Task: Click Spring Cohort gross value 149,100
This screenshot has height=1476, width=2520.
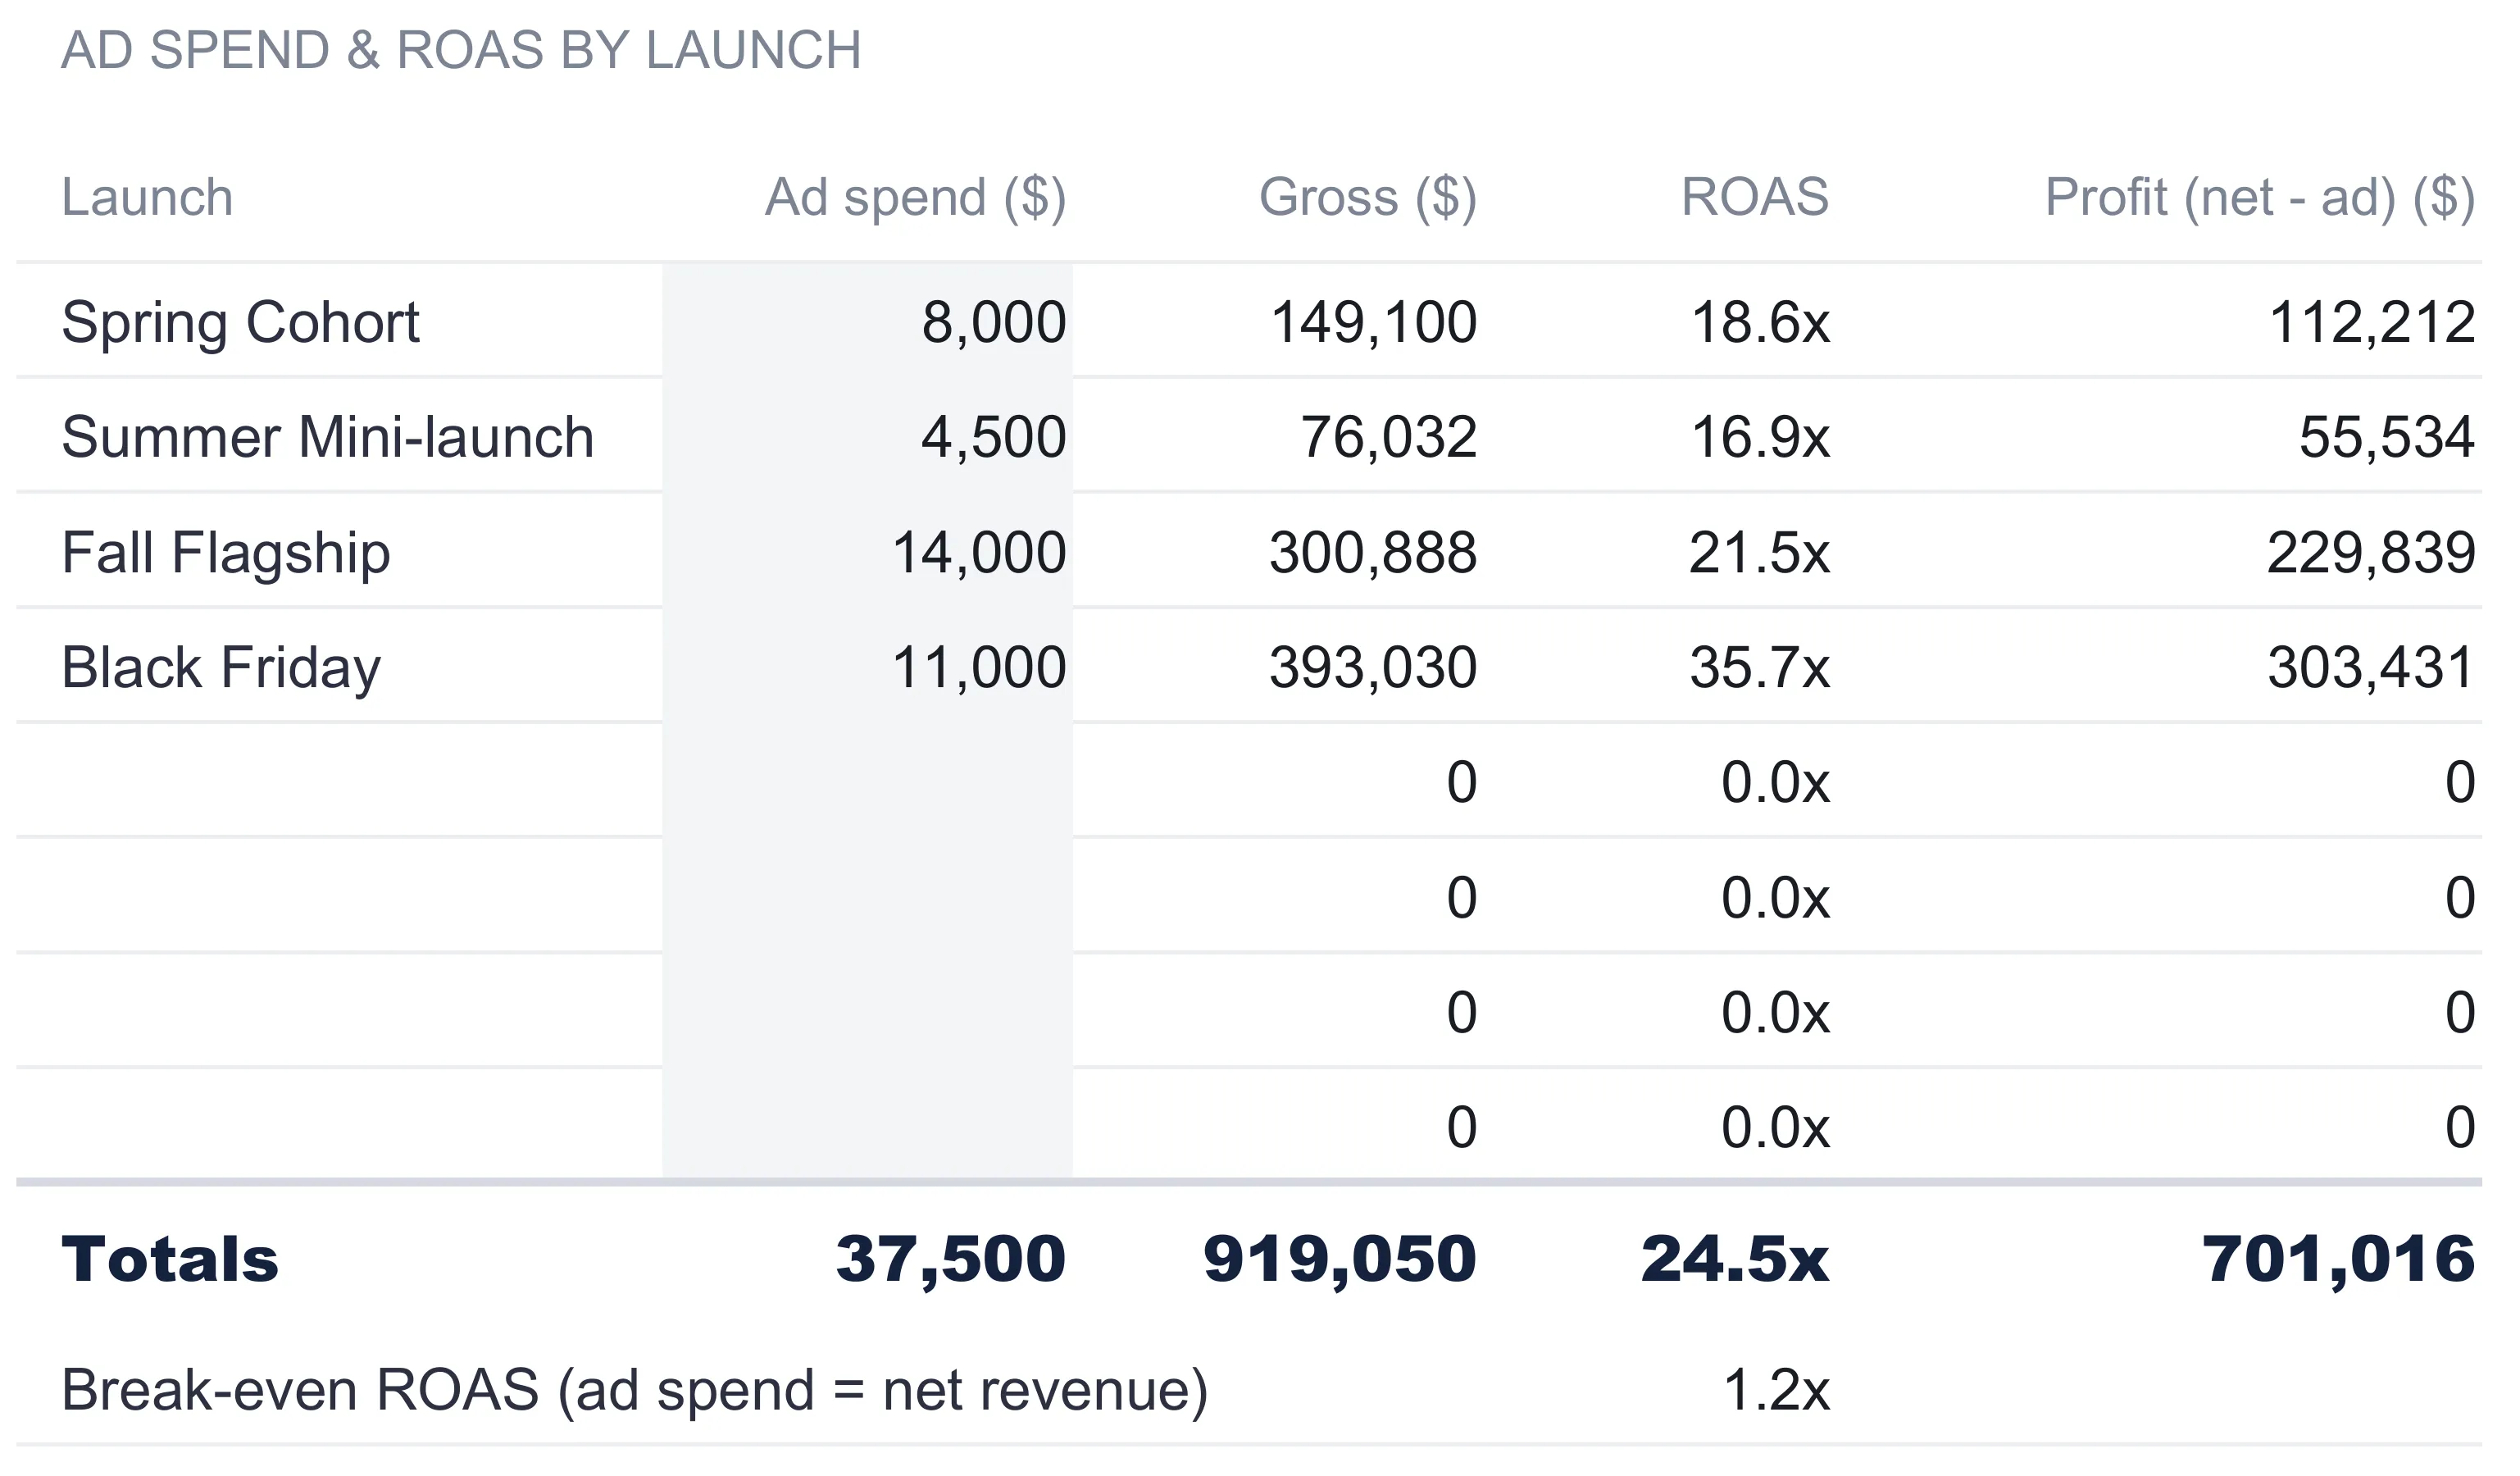Action: tap(1373, 323)
